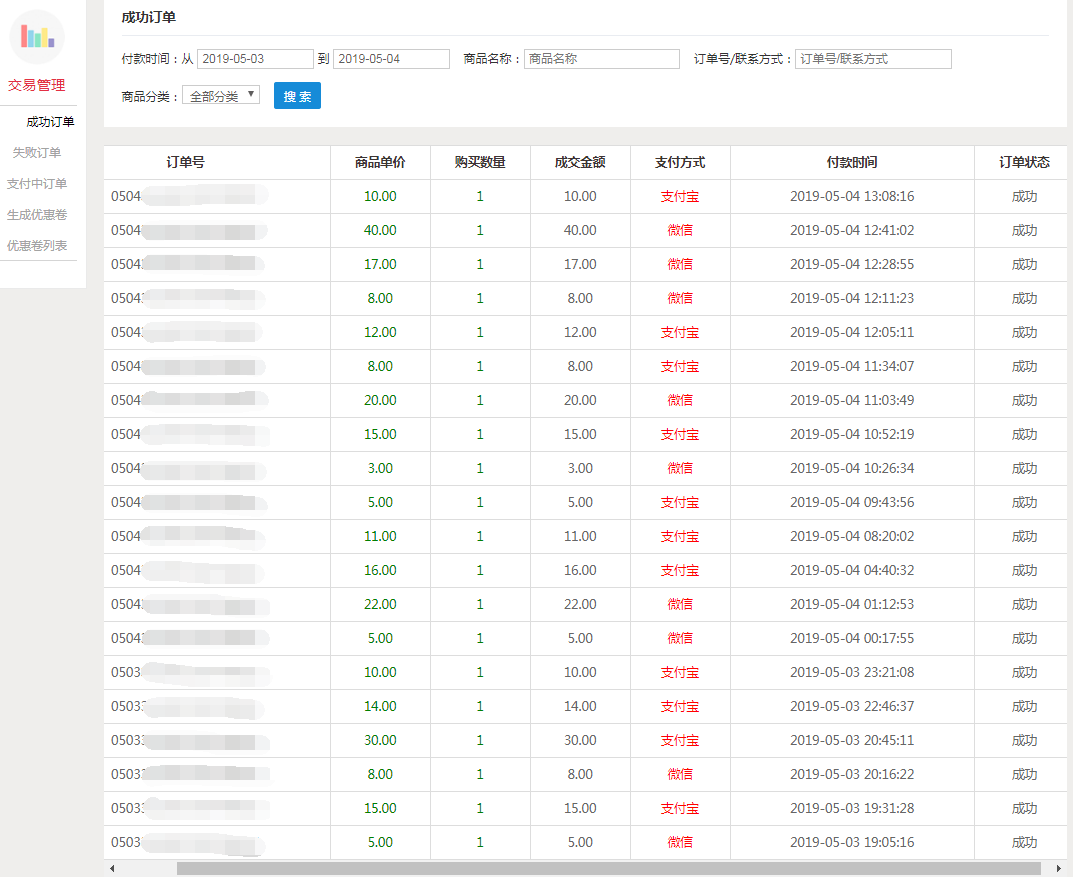This screenshot has height=877, width=1073.
Task: Click transaction amount 40.00 in black
Action: (580, 231)
